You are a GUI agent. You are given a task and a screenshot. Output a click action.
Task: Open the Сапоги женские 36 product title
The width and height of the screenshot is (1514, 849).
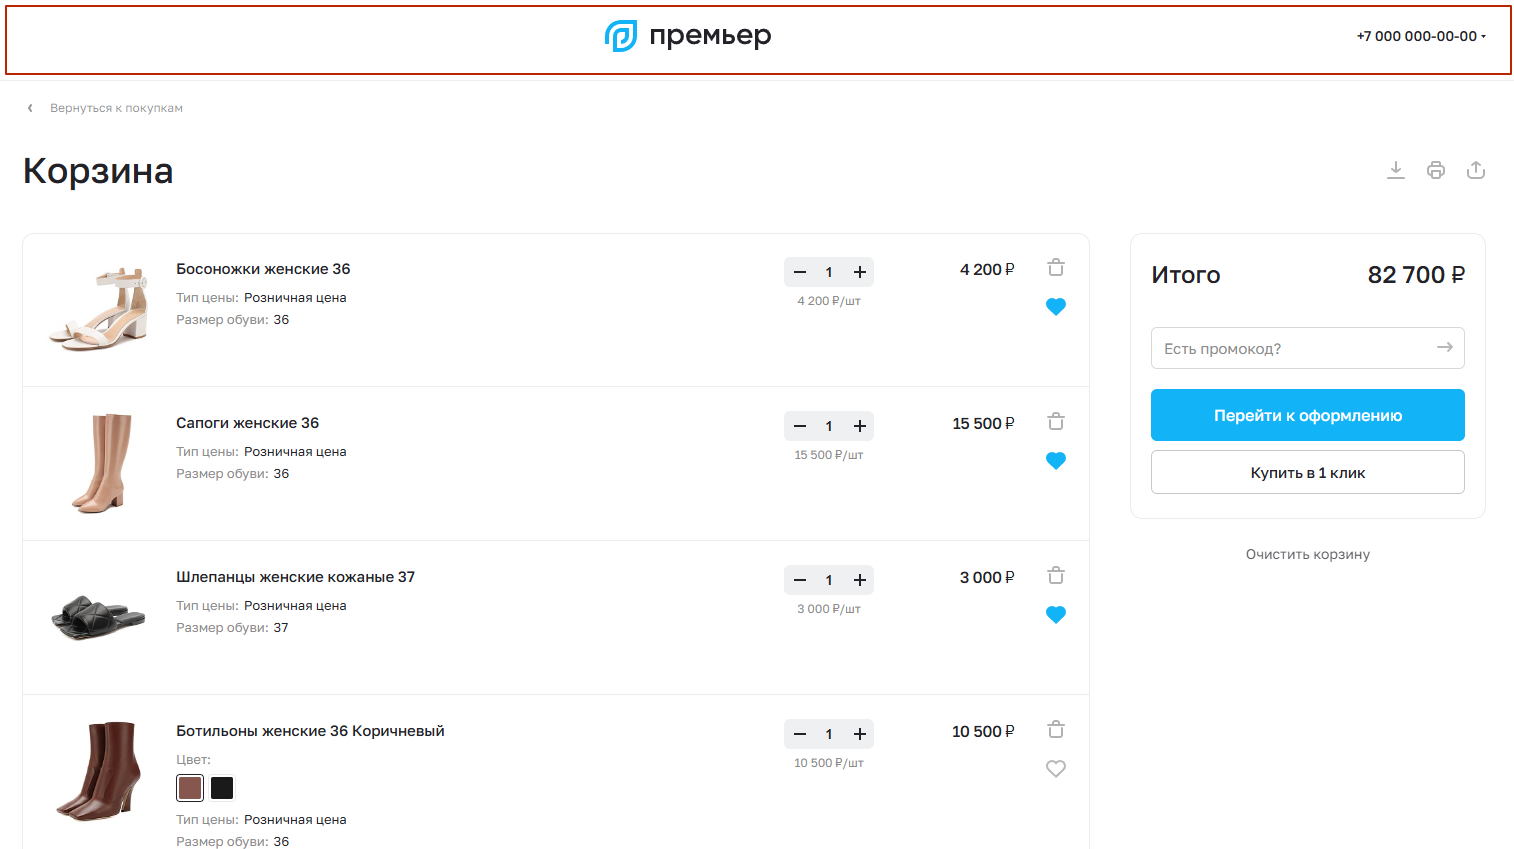tap(248, 423)
